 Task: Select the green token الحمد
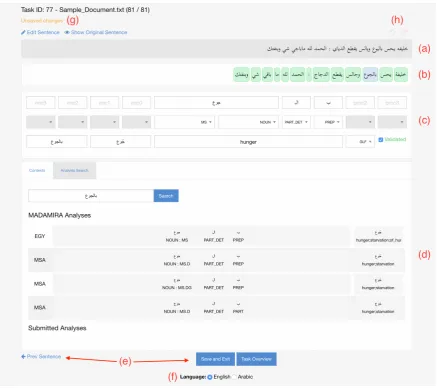click(297, 75)
